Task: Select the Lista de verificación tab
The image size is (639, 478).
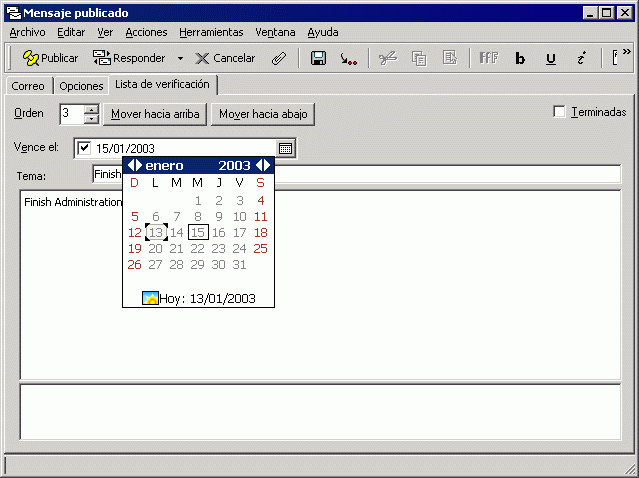Action: pyautogui.click(x=162, y=84)
